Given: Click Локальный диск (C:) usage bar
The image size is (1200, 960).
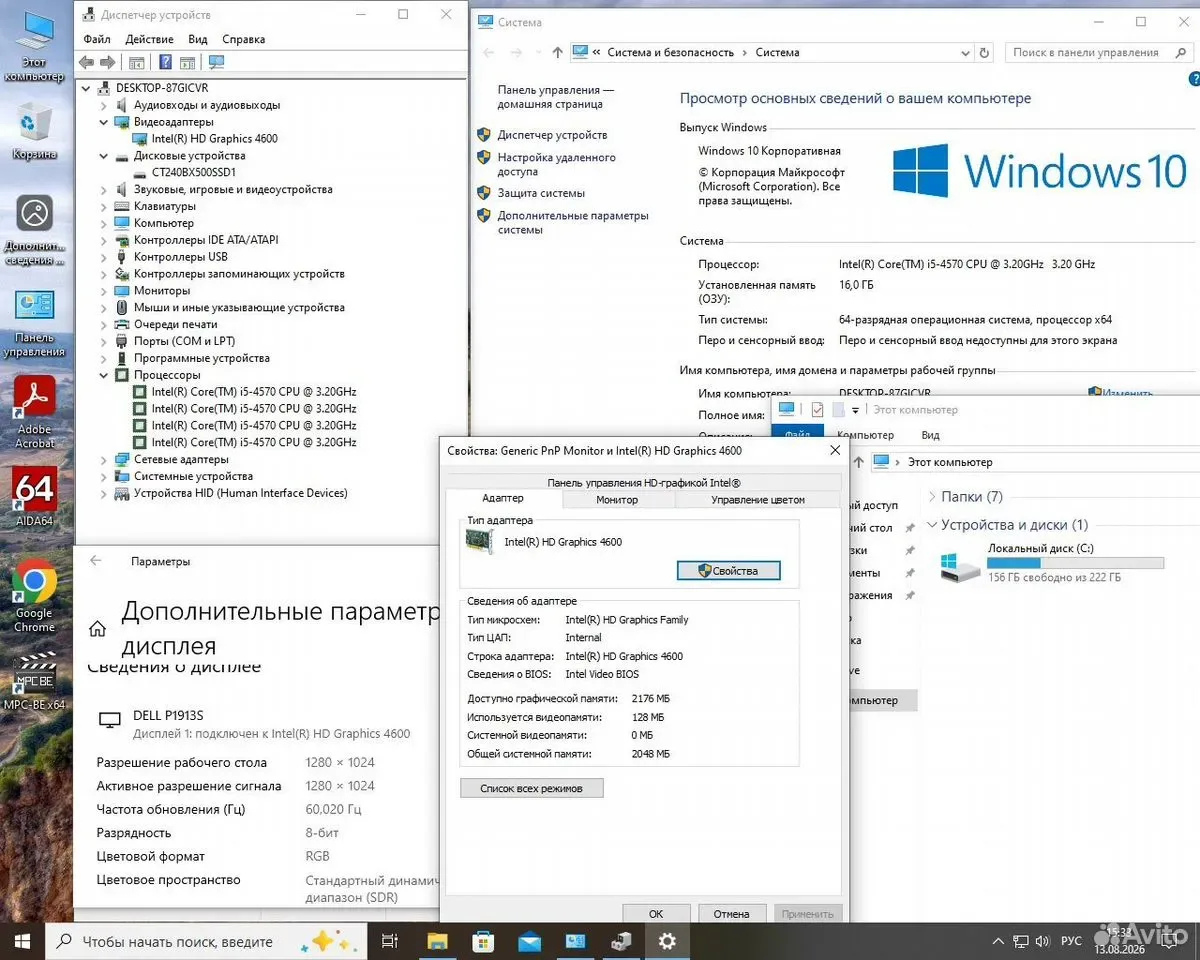Looking at the screenshot, I should click(x=1075, y=563).
